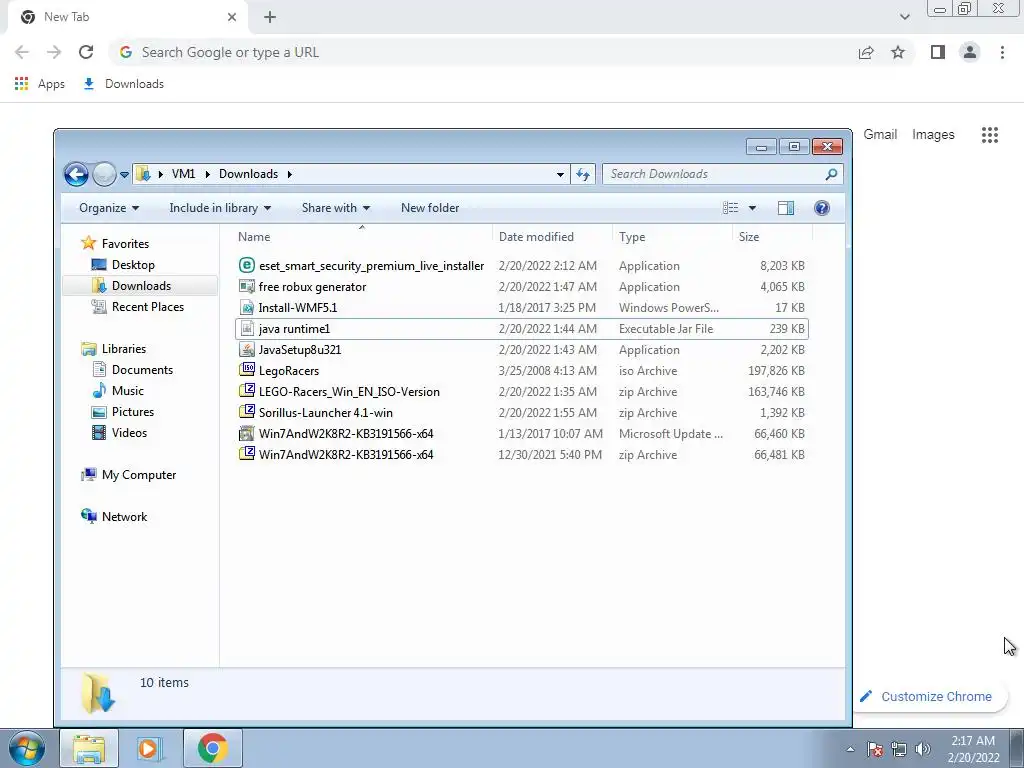
Task: Open Windows Media Player from taskbar
Action: pyautogui.click(x=150, y=748)
